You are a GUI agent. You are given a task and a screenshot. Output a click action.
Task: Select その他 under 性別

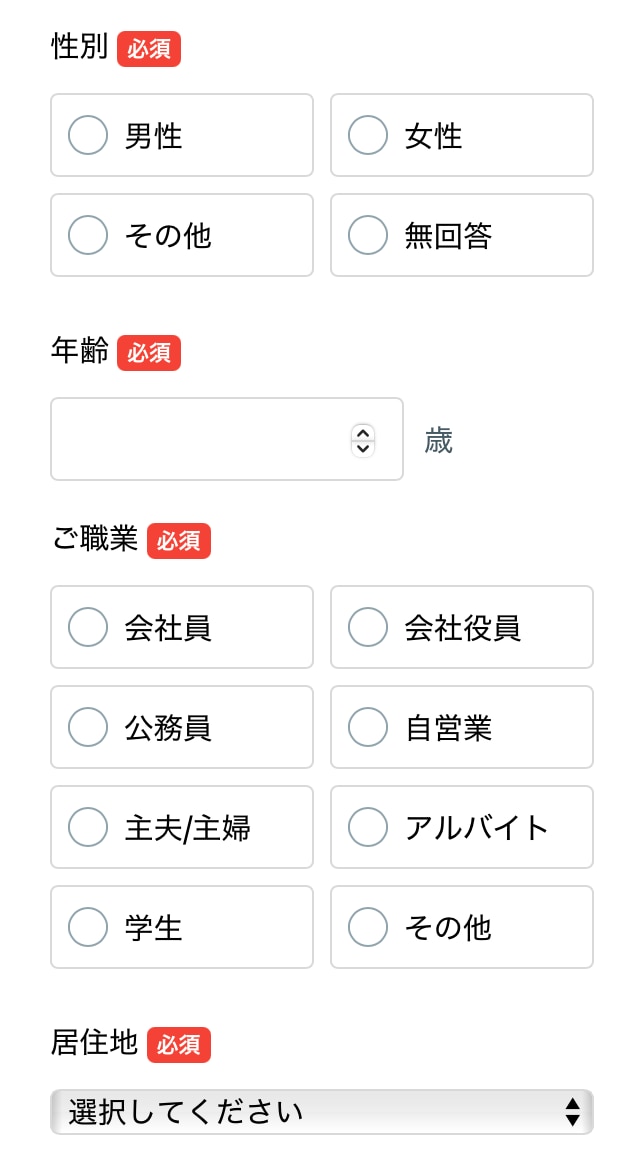coord(88,235)
